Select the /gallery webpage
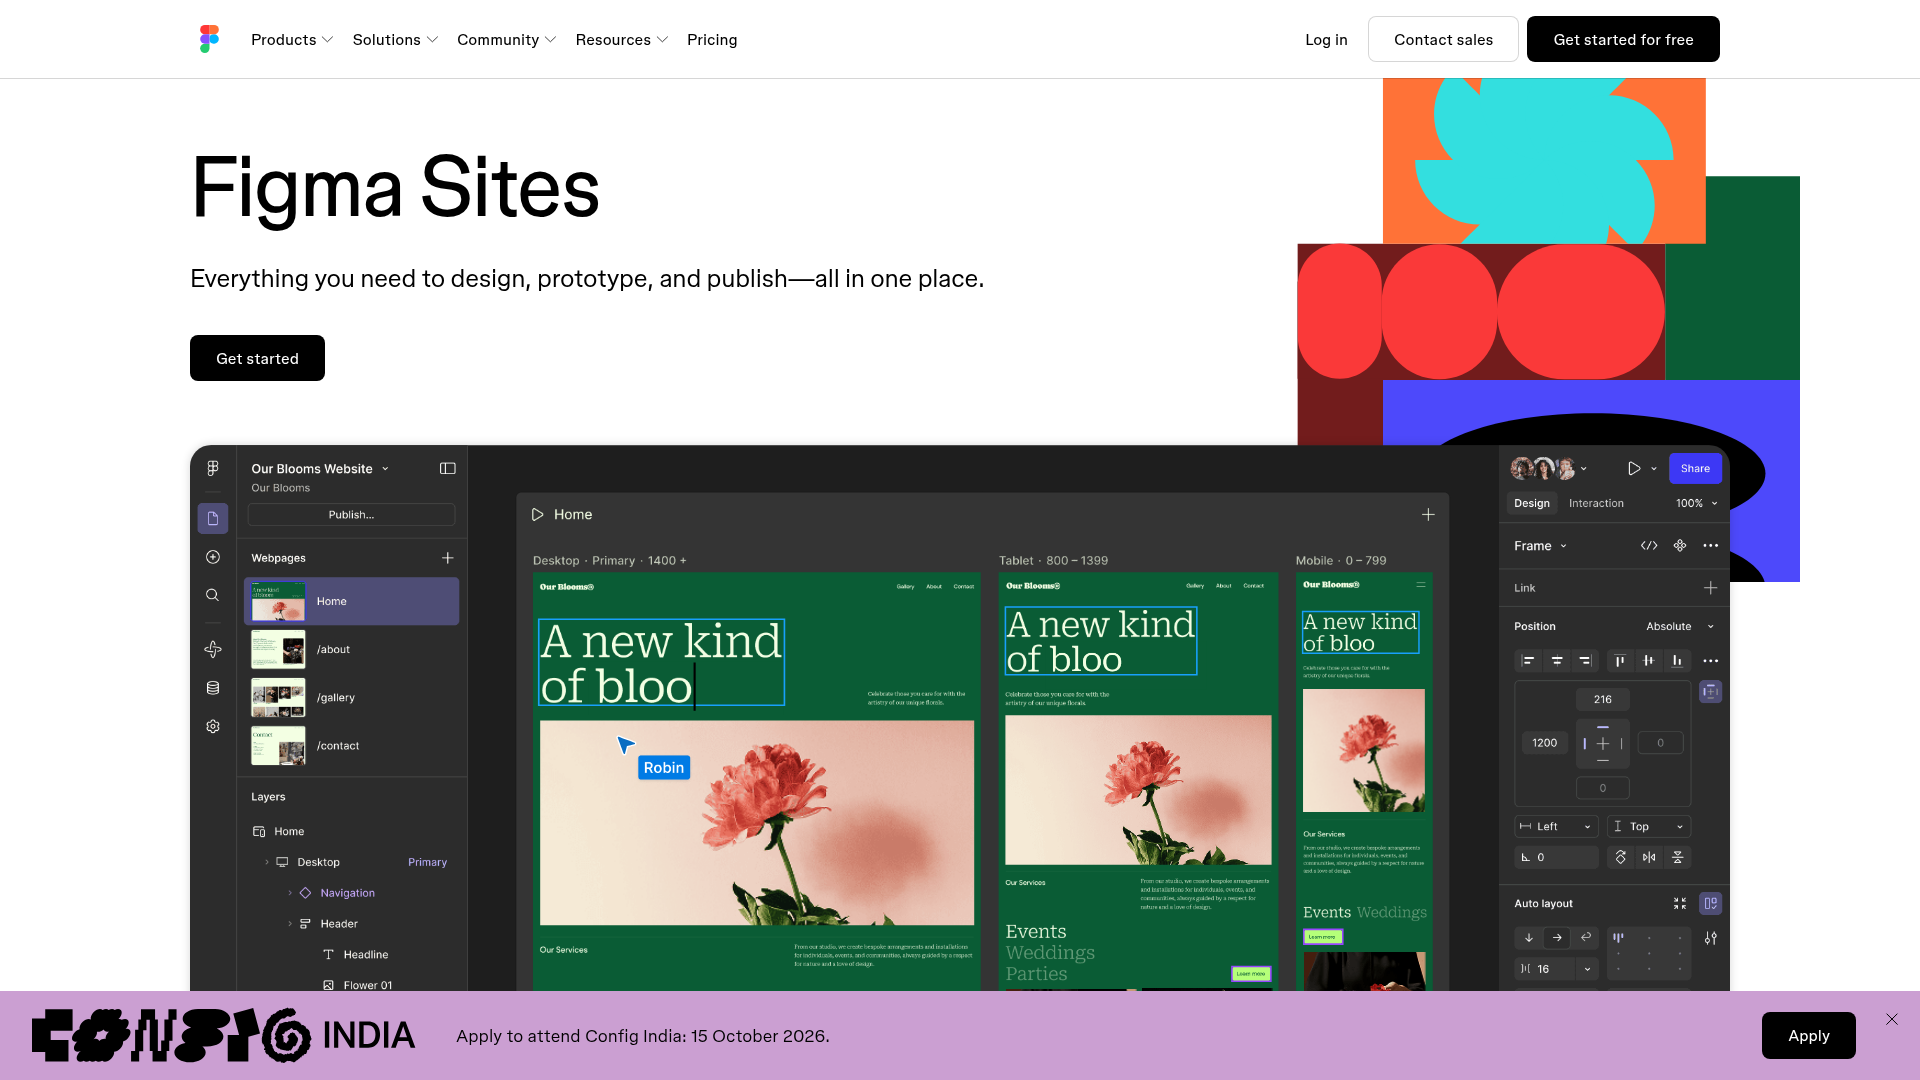Viewport: 1920px width, 1080px height. [352, 697]
